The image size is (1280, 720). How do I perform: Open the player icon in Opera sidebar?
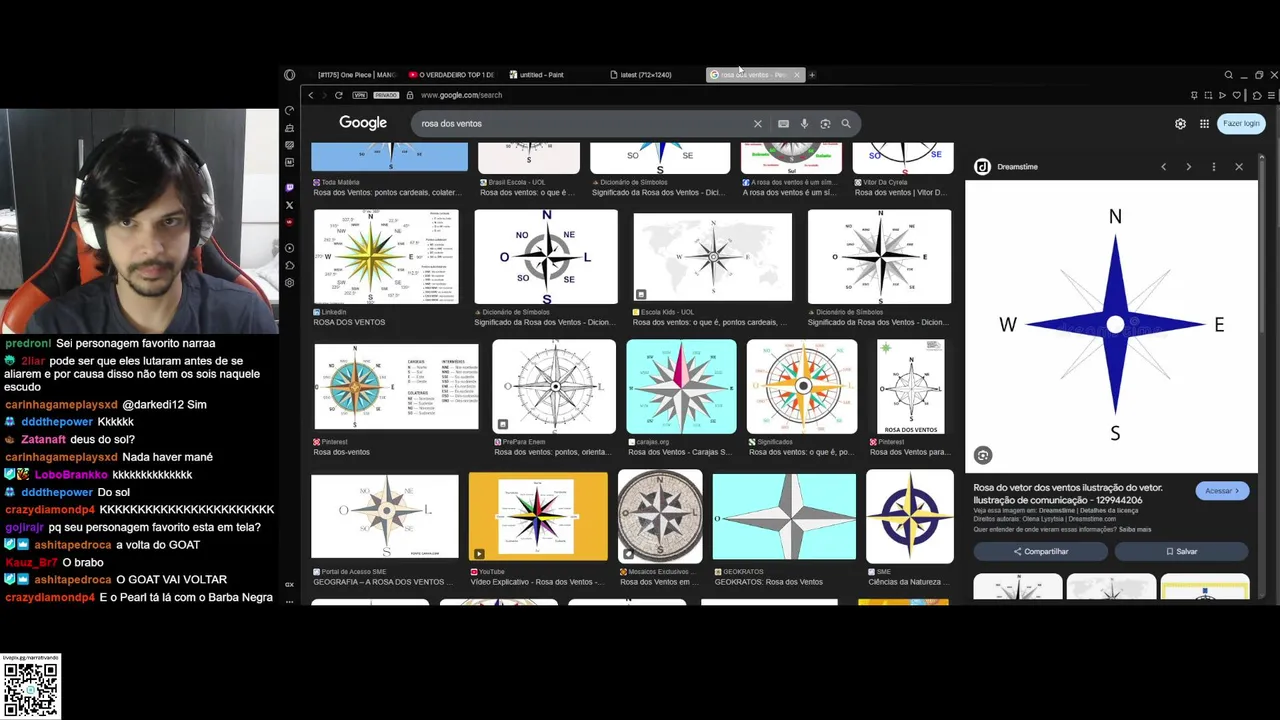click(289, 248)
